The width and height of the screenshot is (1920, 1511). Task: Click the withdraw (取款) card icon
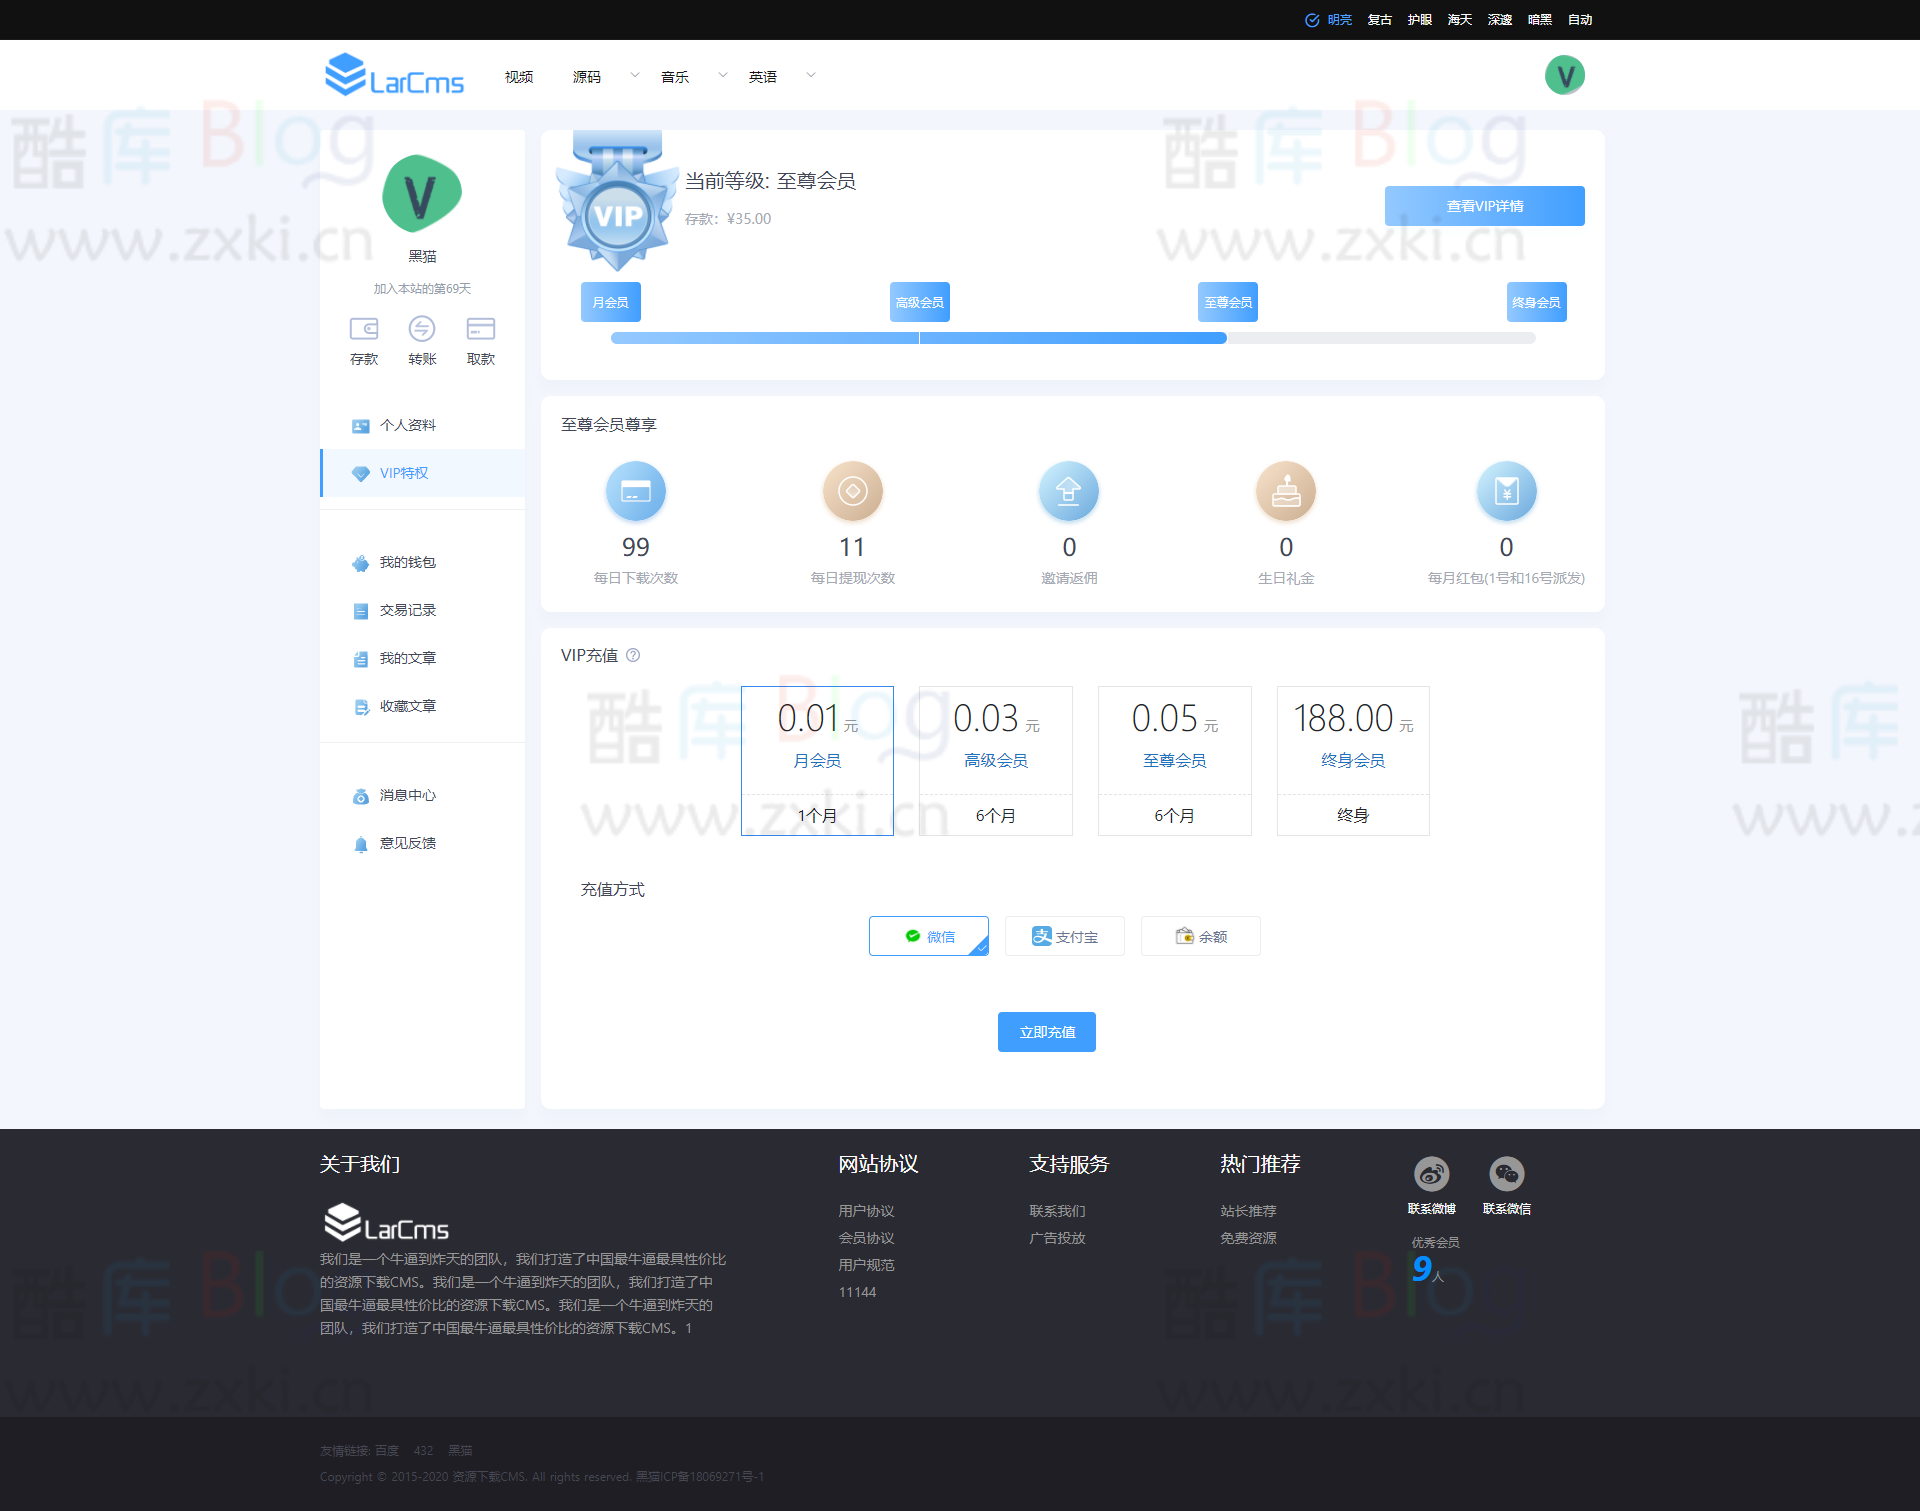(x=481, y=329)
